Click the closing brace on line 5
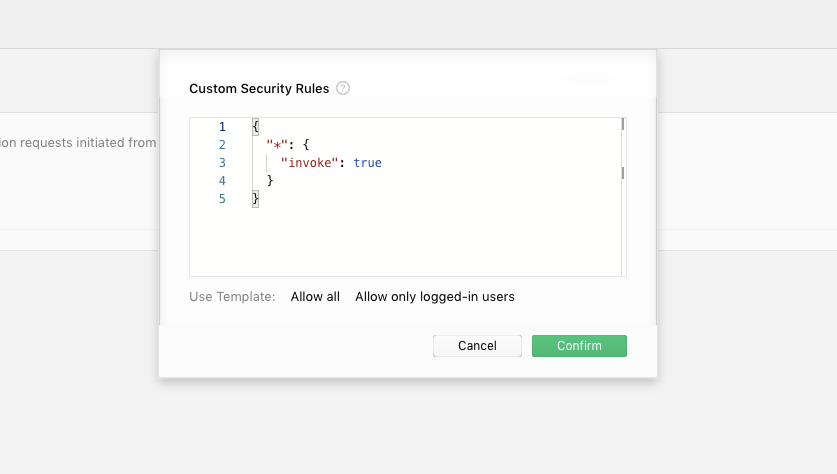Image resolution: width=837 pixels, height=474 pixels. pos(256,199)
